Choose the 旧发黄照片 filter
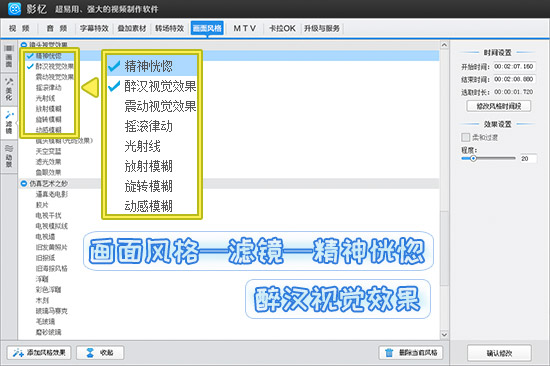 52,247
